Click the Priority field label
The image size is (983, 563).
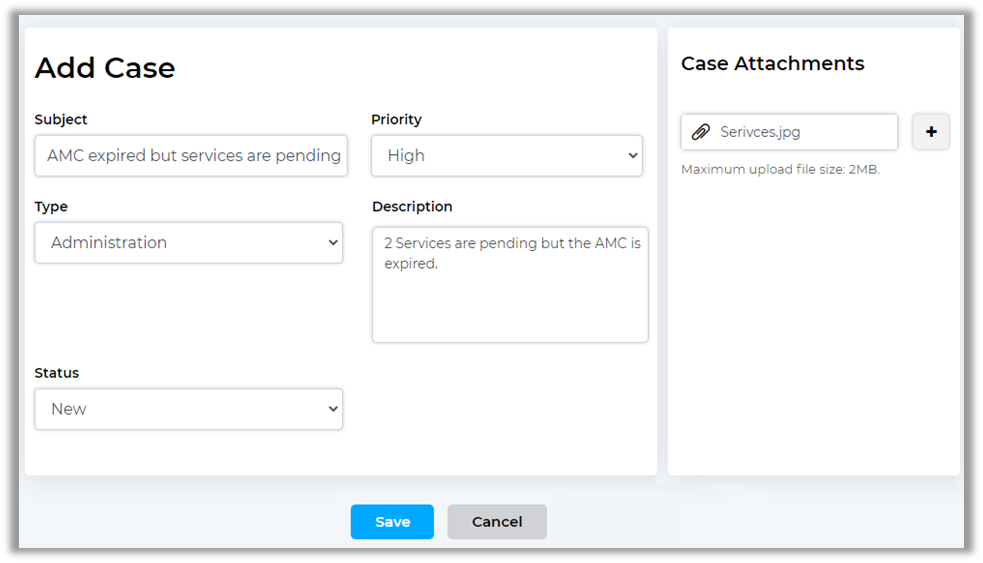(x=396, y=120)
